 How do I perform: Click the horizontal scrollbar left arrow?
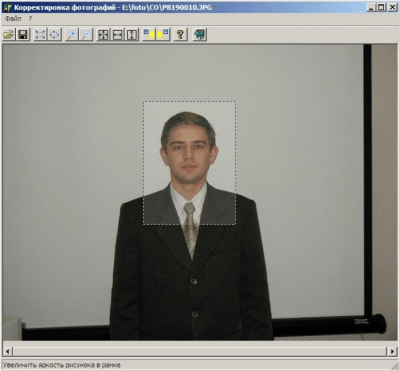point(8,351)
